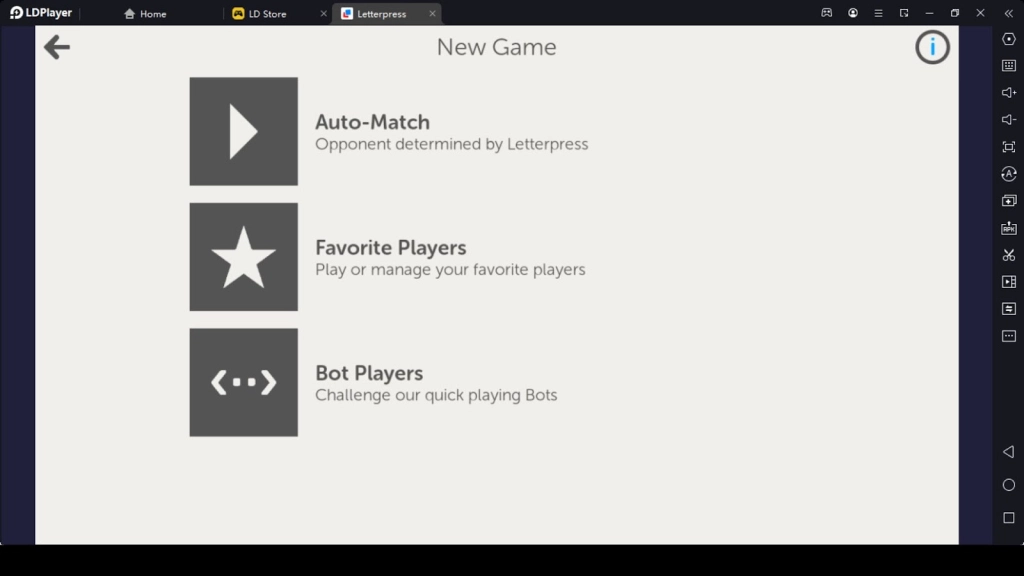Start an Auto-Match game via play icon
Image resolution: width=1024 pixels, height=576 pixels.
[x=244, y=131]
